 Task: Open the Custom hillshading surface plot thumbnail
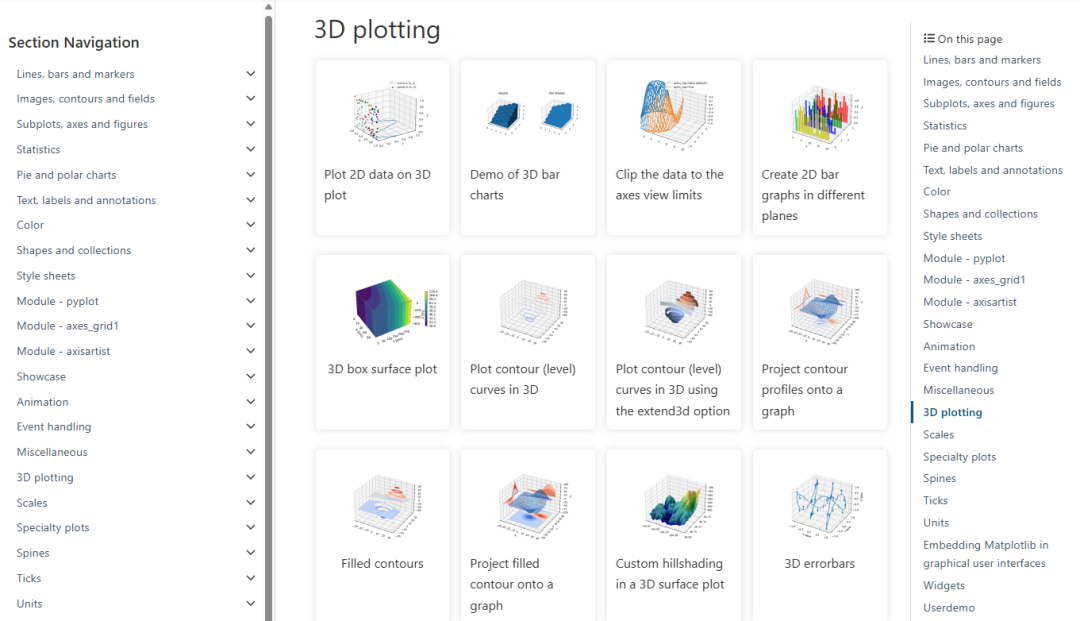[x=680, y=507]
